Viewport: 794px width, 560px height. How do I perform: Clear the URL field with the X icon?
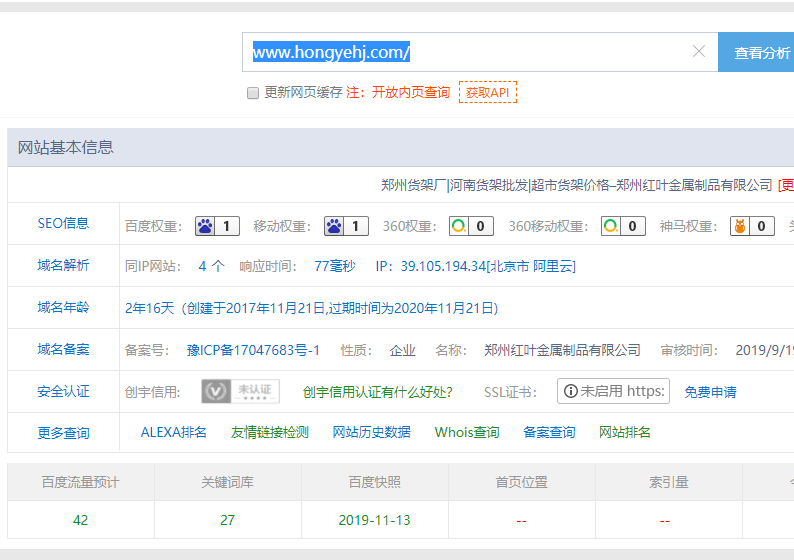(699, 52)
